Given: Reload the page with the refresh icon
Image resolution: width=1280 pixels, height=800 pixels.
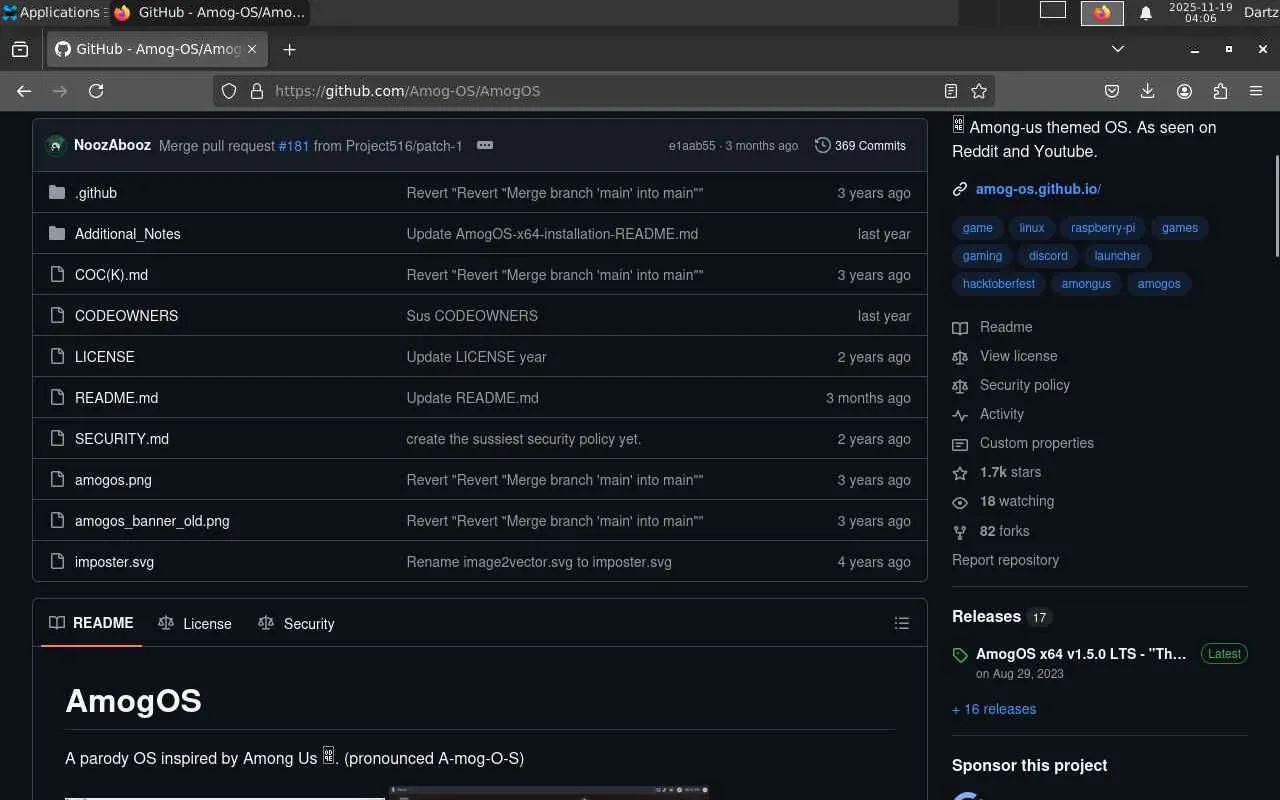Looking at the screenshot, I should (x=96, y=91).
